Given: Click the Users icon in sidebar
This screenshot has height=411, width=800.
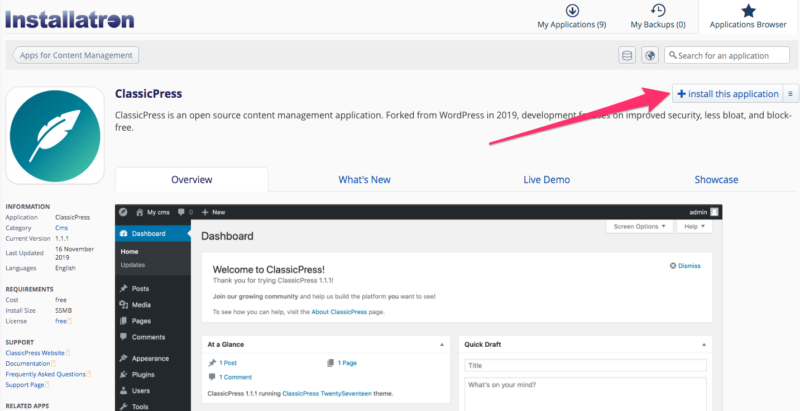Looking at the screenshot, I should click(x=123, y=391).
